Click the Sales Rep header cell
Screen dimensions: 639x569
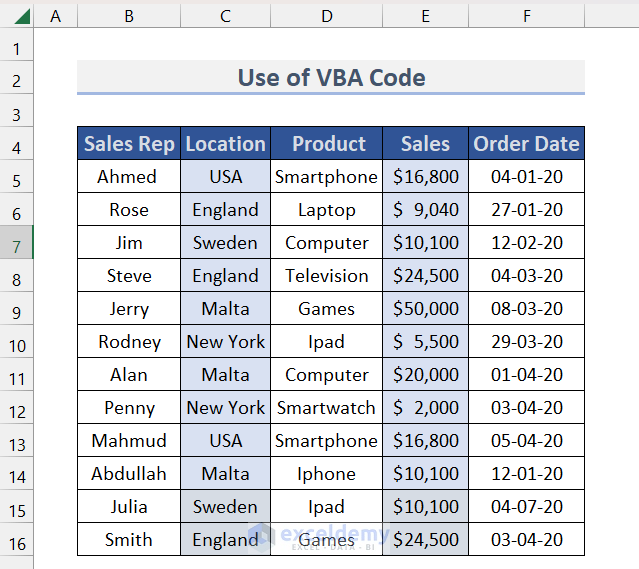point(129,144)
